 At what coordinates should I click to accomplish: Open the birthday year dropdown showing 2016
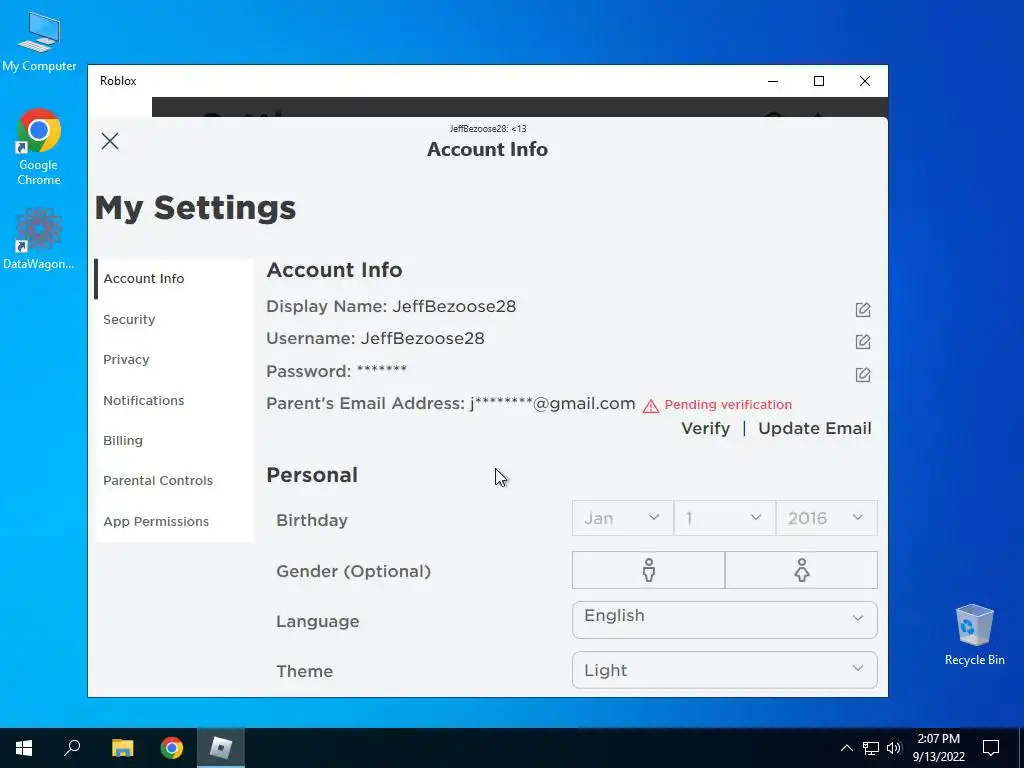826,518
